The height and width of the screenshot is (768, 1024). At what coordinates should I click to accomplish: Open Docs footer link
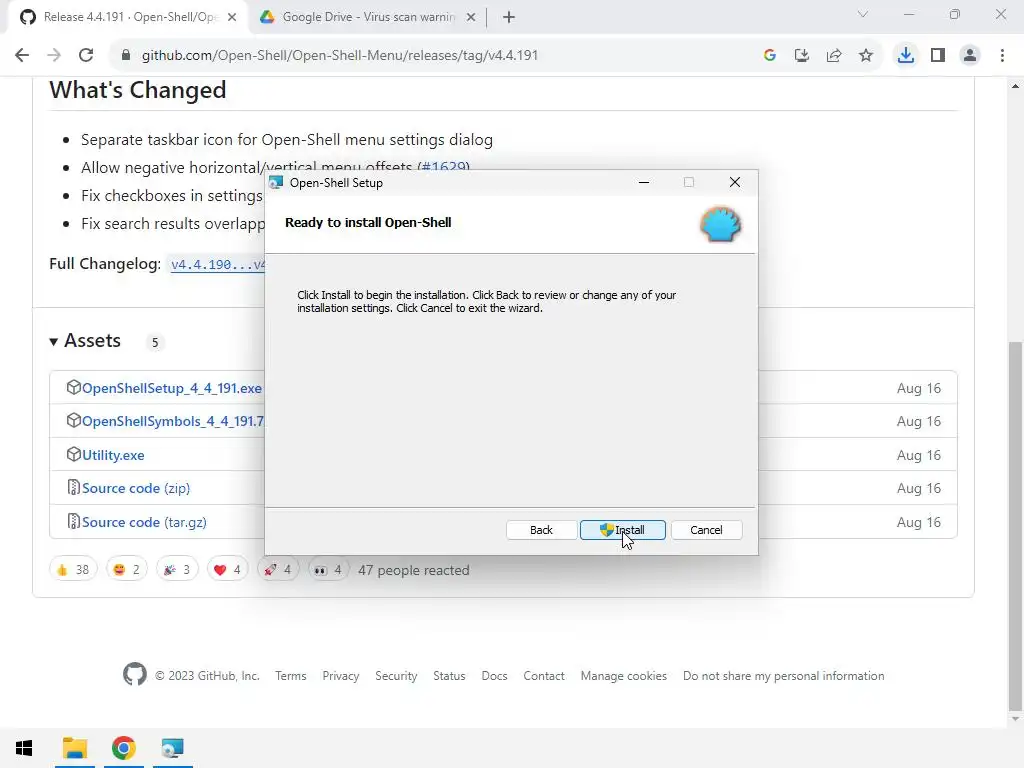tap(494, 676)
